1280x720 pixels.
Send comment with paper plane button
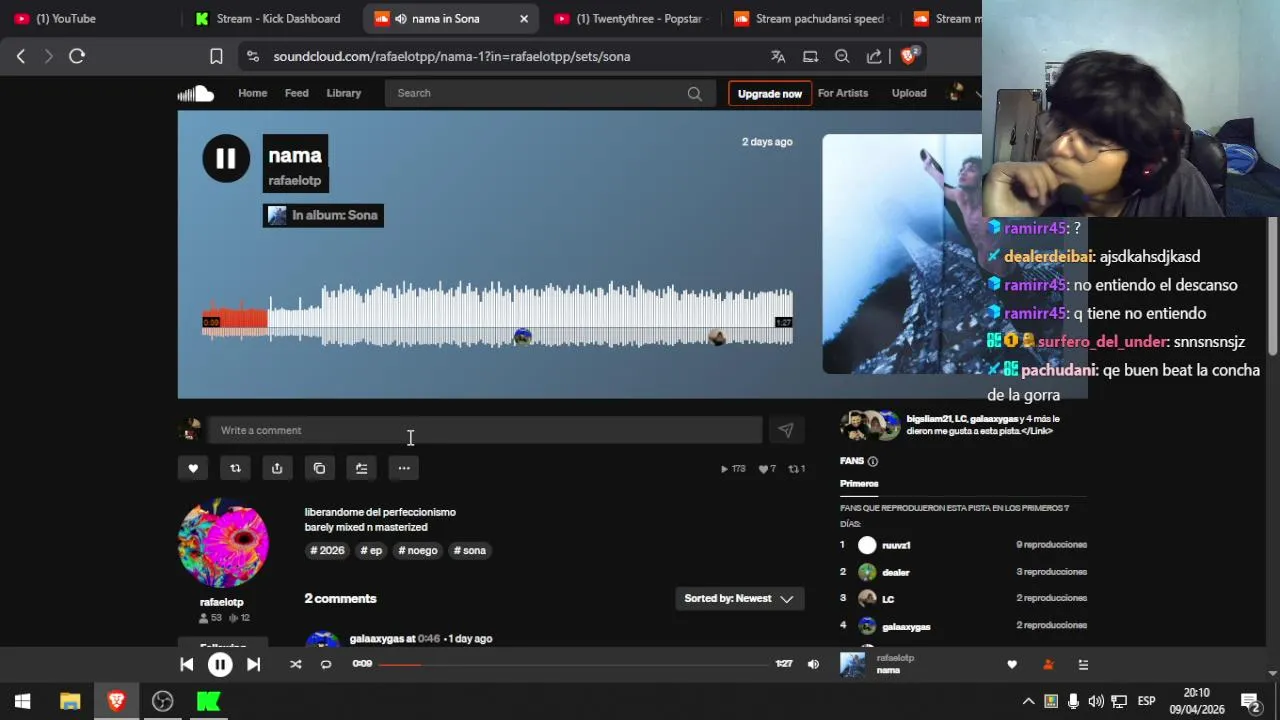(x=785, y=430)
